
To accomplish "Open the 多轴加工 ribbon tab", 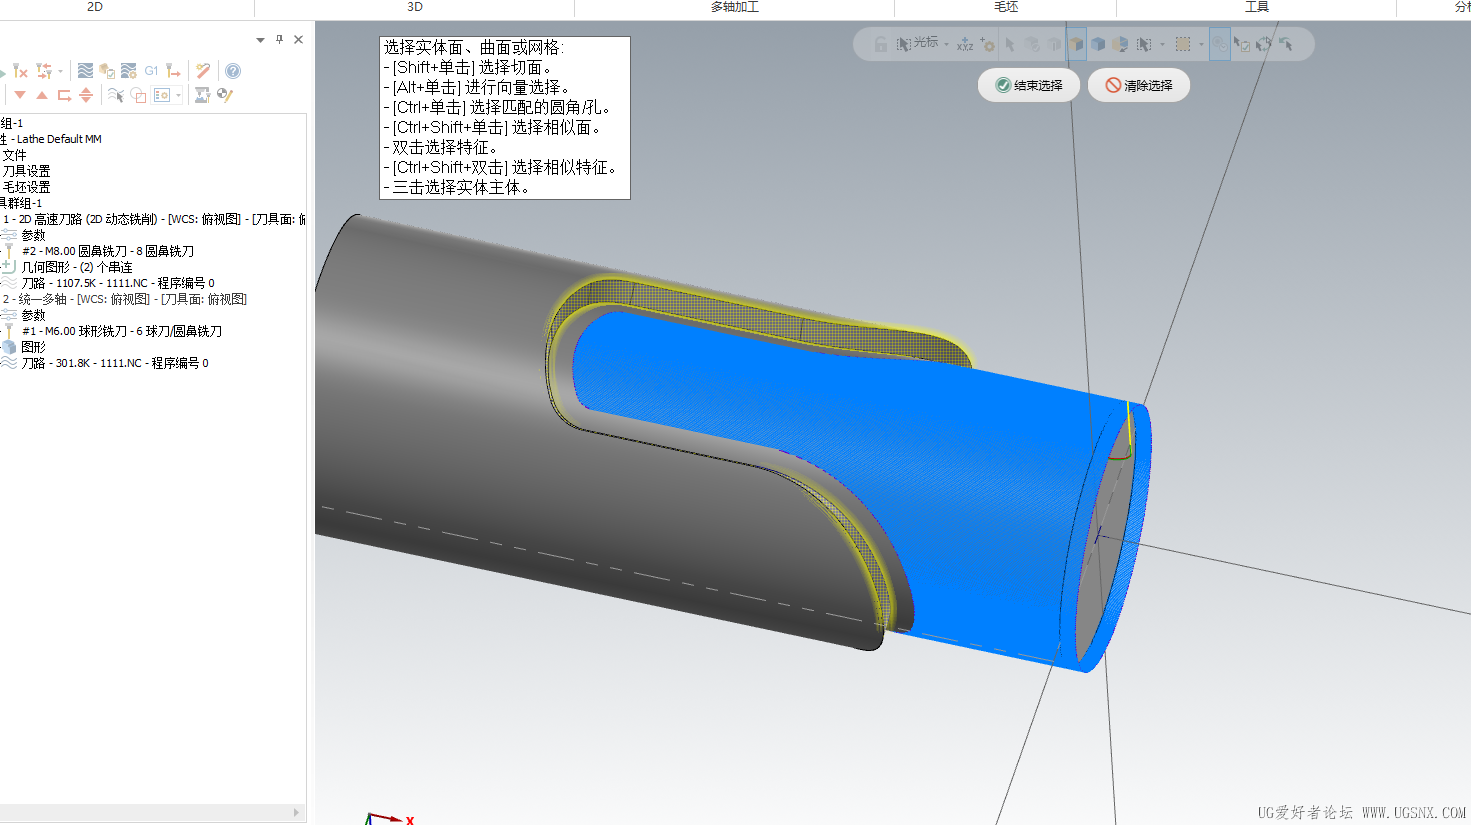I will 735,7.
